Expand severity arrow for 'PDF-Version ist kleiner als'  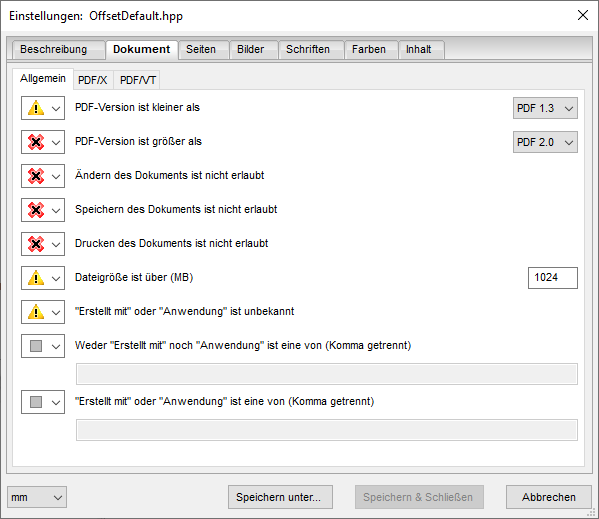pyautogui.click(x=56, y=109)
